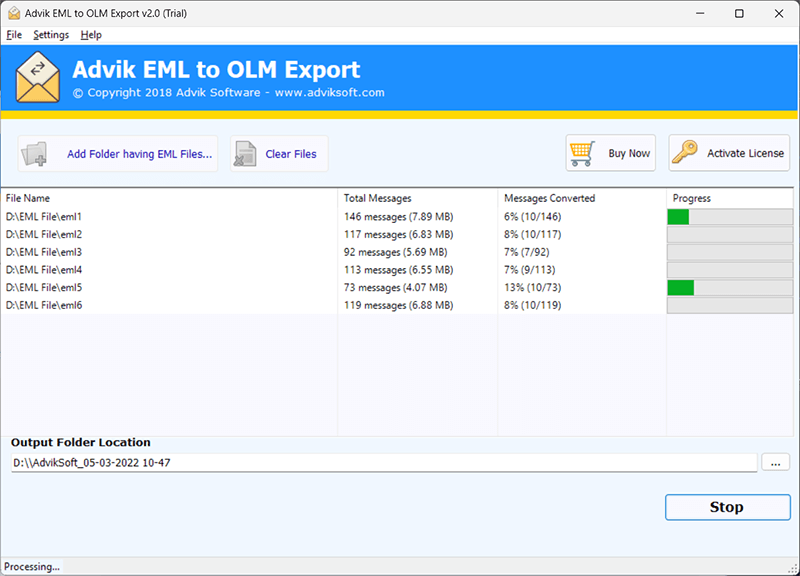This screenshot has height=576, width=800.
Task: Click cell 92 messages (5.69 MB)
Action: pyautogui.click(x=395, y=252)
